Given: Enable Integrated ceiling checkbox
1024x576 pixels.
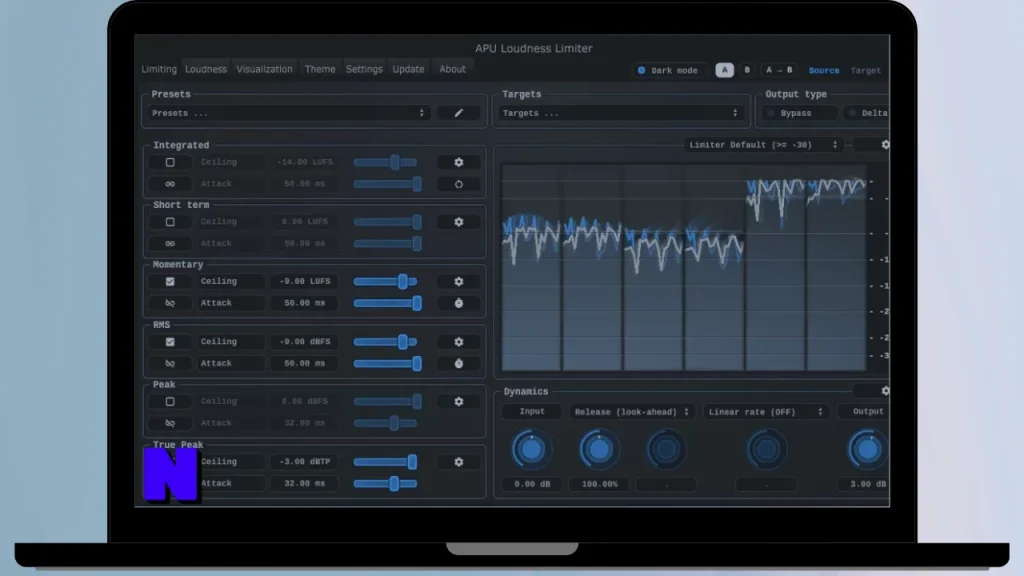Looking at the screenshot, I should (170, 162).
